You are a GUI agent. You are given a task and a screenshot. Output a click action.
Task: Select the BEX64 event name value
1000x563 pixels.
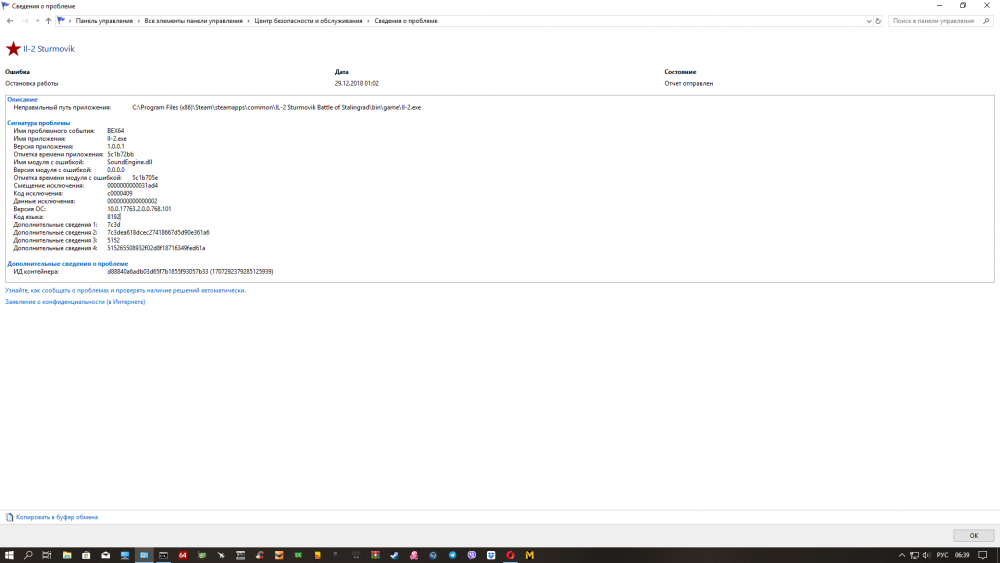point(115,131)
